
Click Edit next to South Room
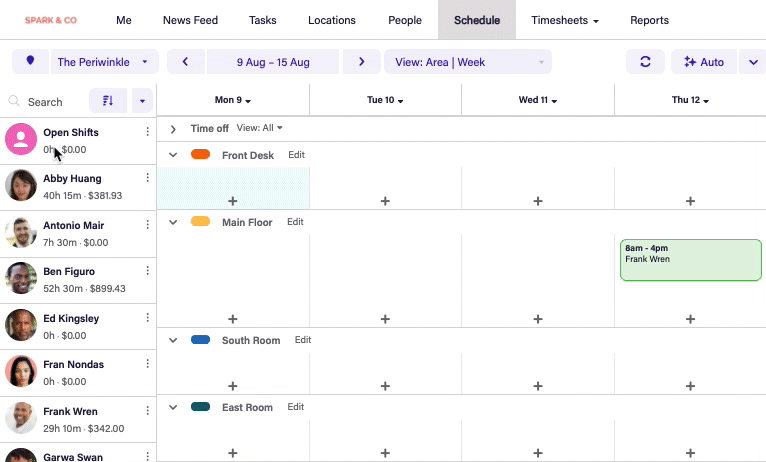[x=303, y=340]
